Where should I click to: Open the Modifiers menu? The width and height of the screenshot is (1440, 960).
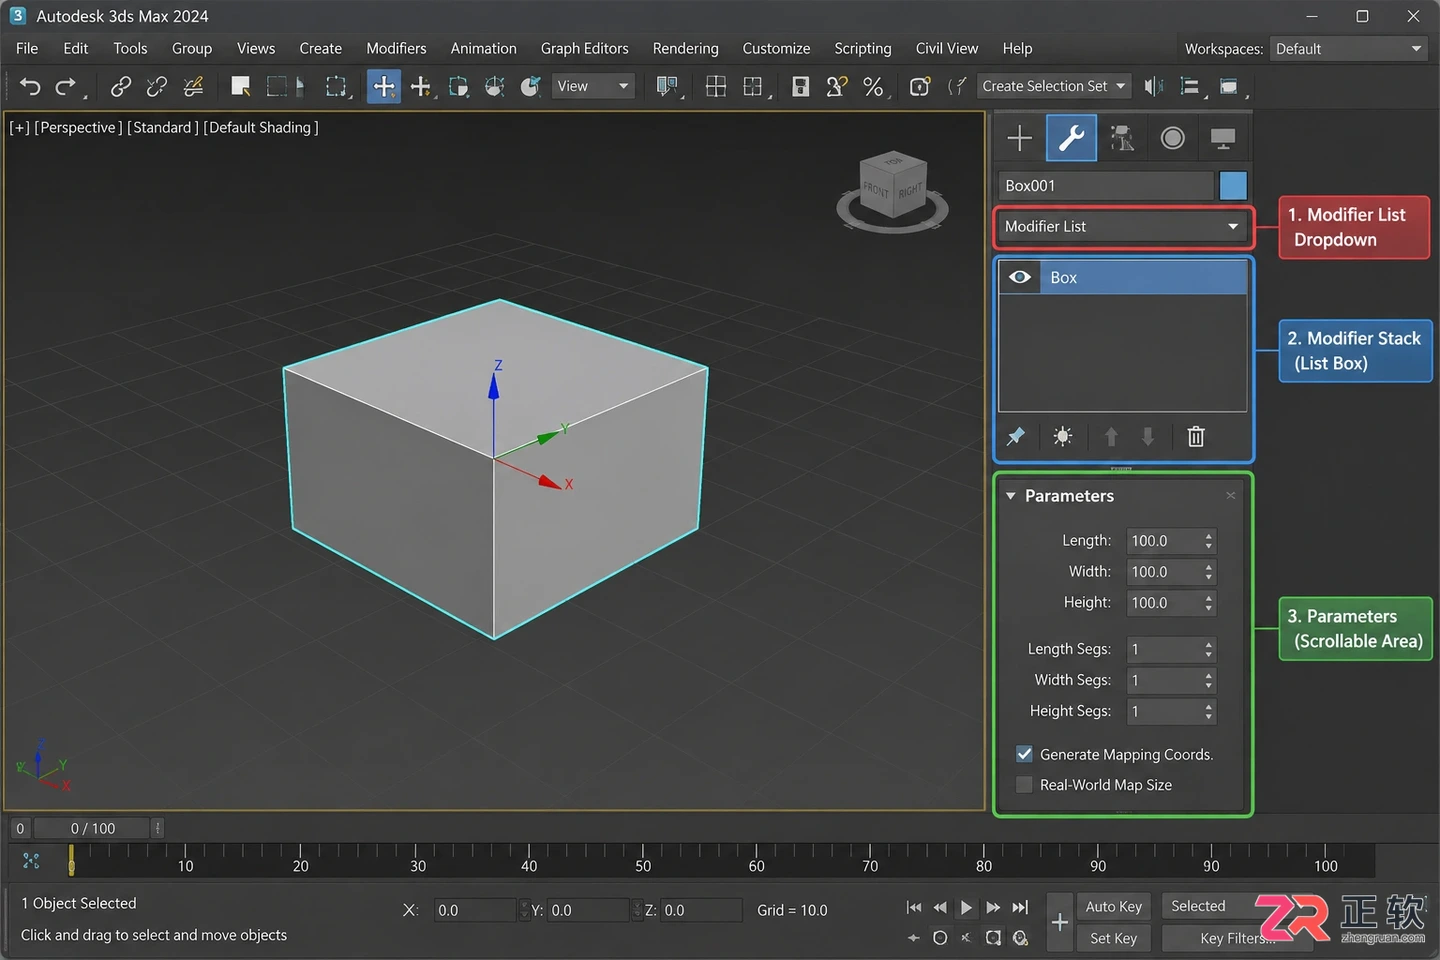396,49
